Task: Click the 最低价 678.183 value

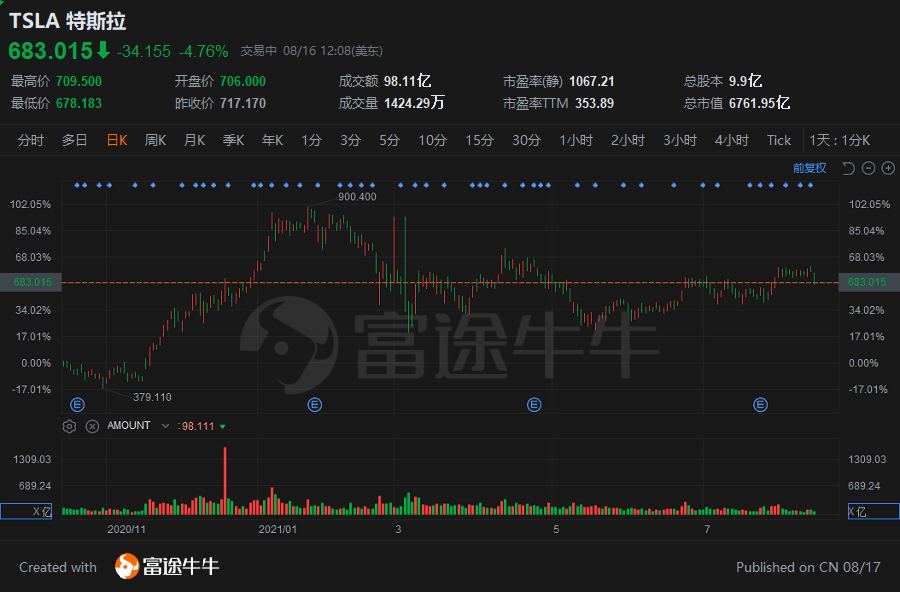Action: click(79, 103)
